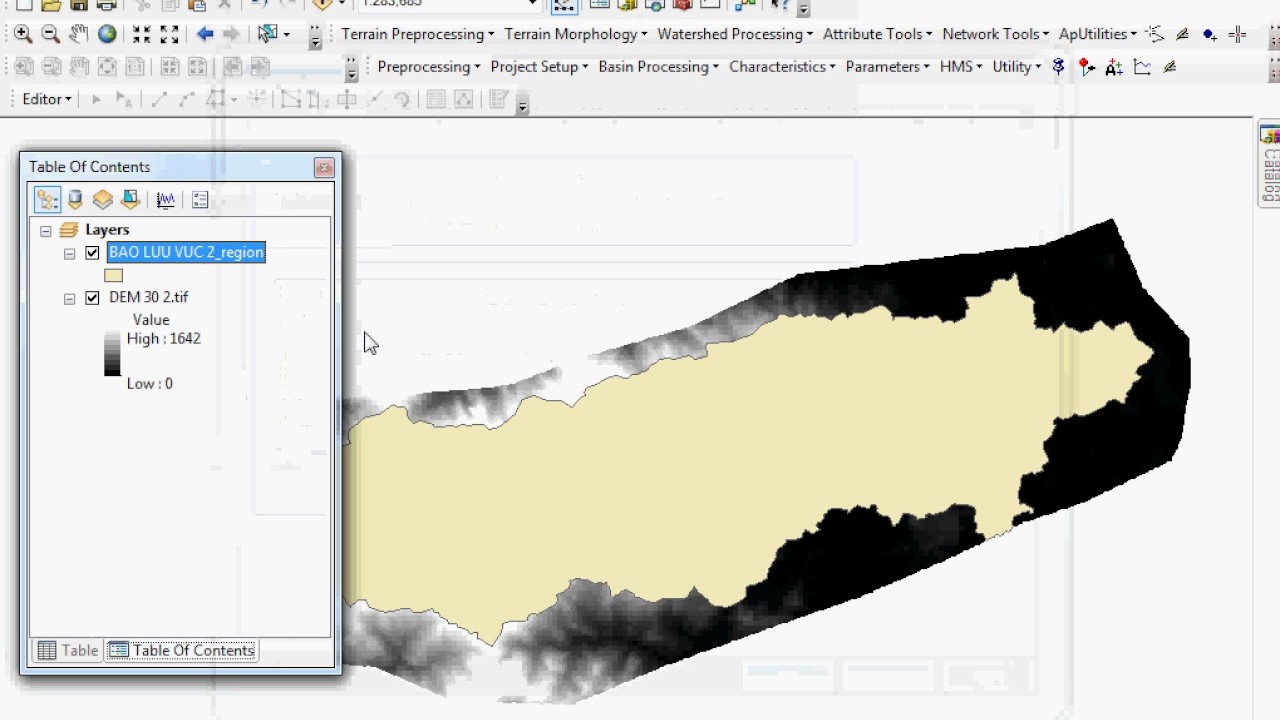Click the Full Extent globe icon
Viewport: 1280px width, 720px height.
[107, 34]
